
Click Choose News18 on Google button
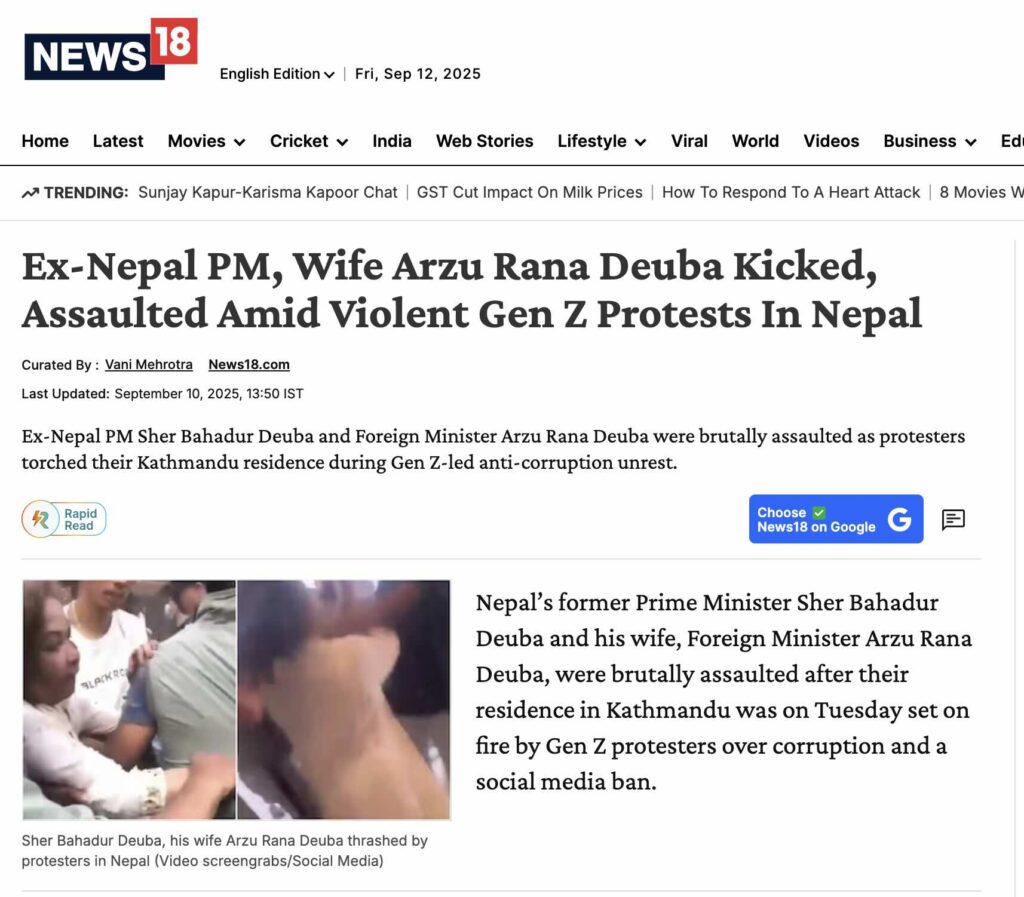coord(836,519)
